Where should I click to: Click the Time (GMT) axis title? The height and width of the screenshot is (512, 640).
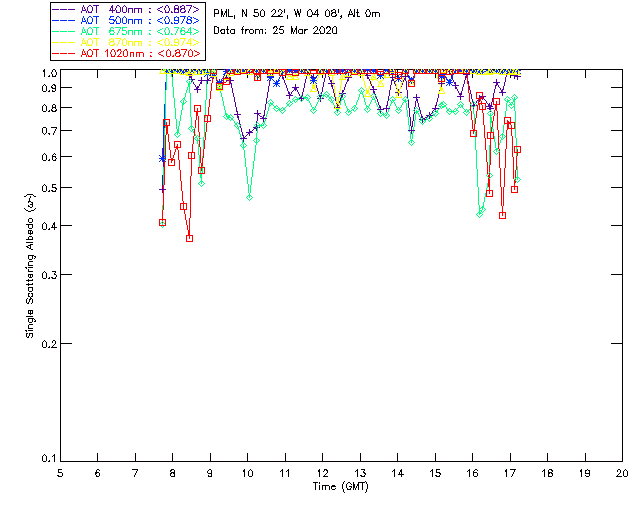pos(341,487)
